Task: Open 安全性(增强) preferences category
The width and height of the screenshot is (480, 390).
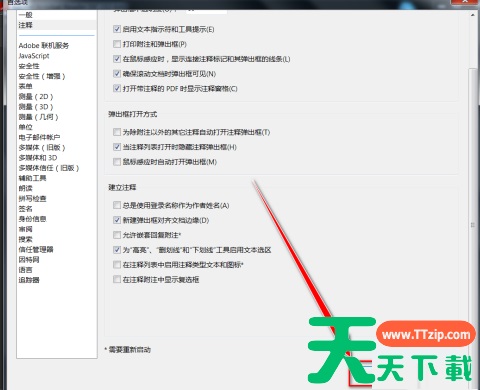Action: [x=42, y=76]
